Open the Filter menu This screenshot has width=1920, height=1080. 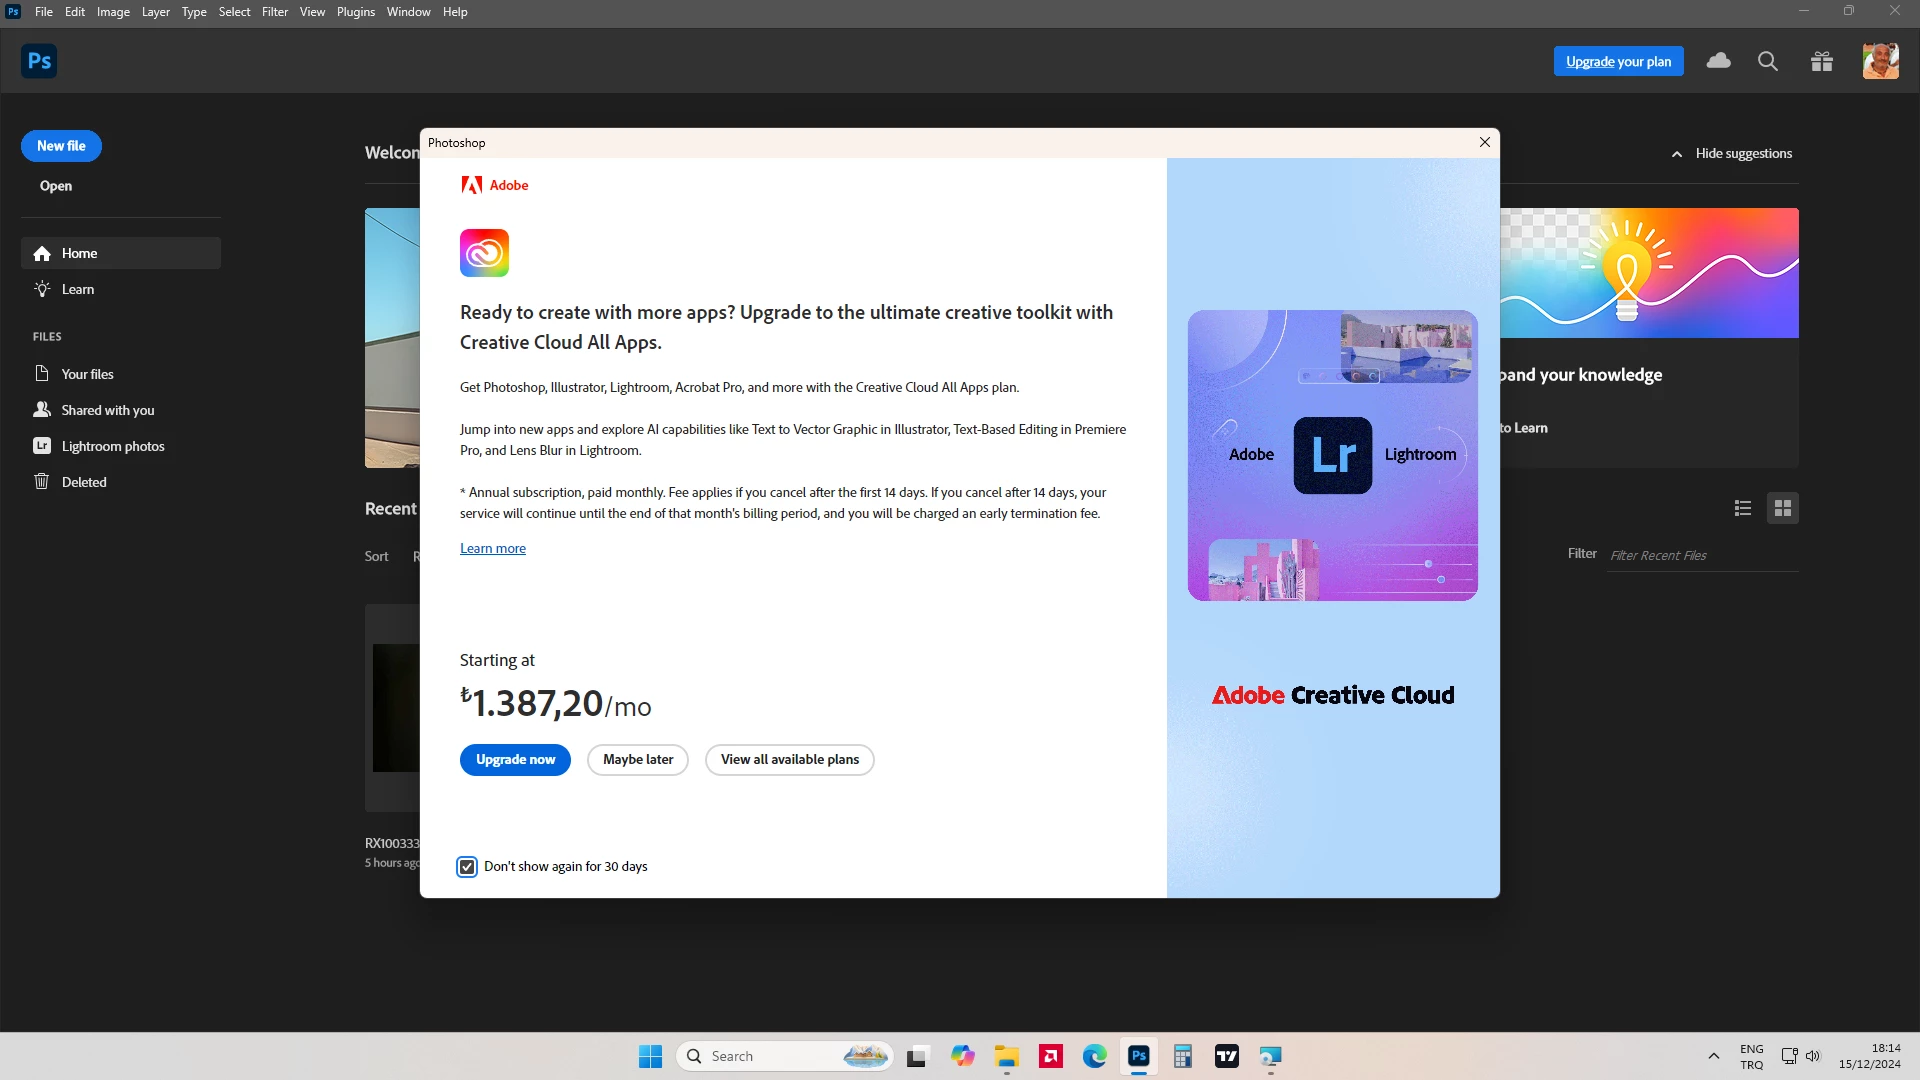tap(274, 12)
